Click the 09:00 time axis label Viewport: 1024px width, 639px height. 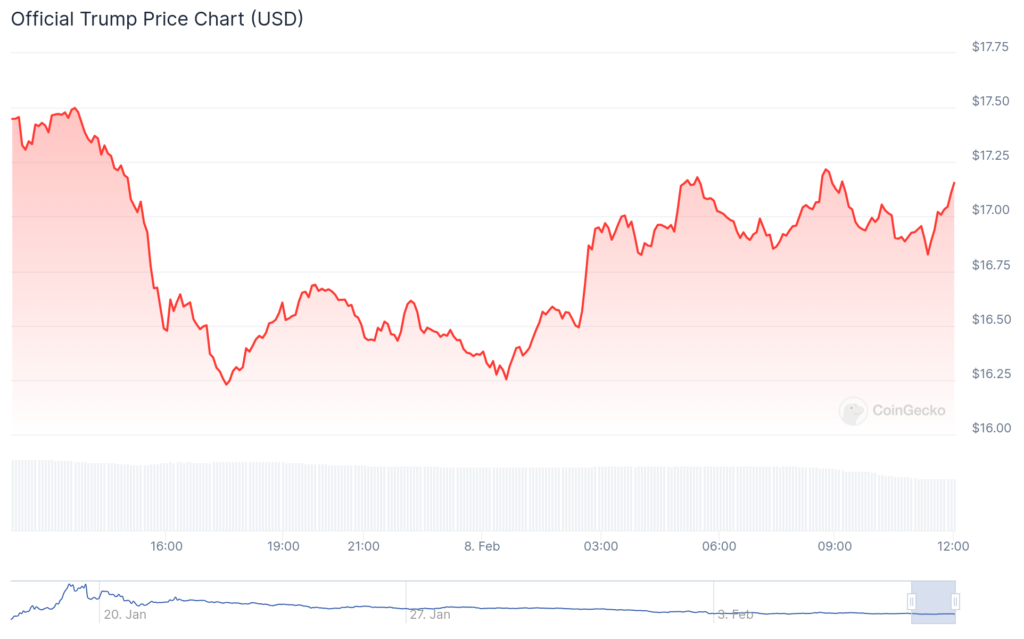(x=835, y=546)
